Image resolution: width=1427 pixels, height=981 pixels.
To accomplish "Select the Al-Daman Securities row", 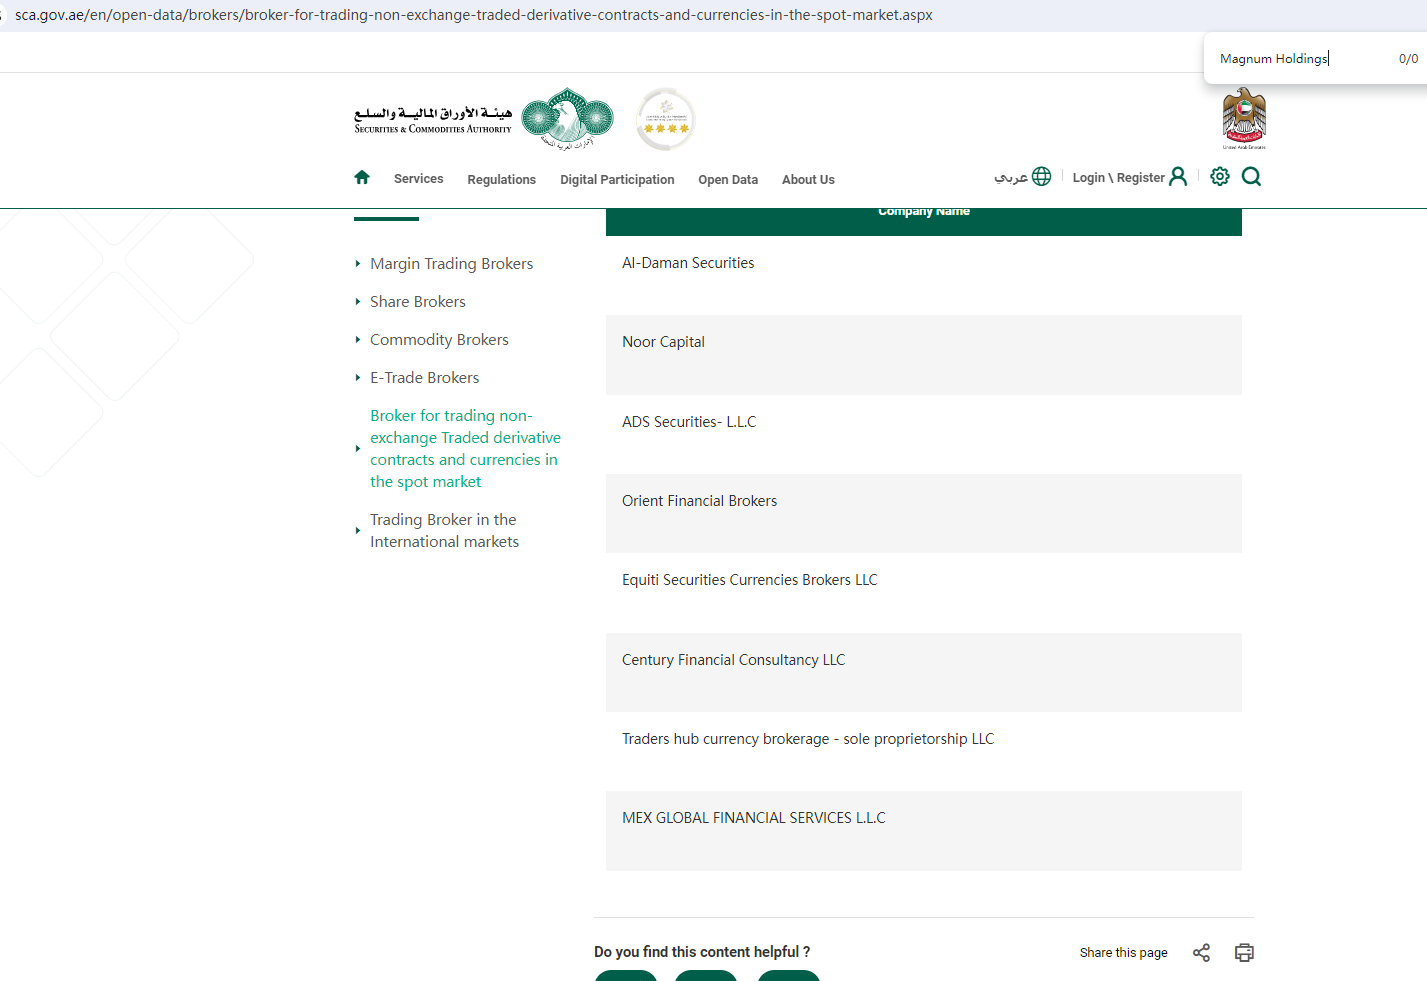I will [924, 276].
